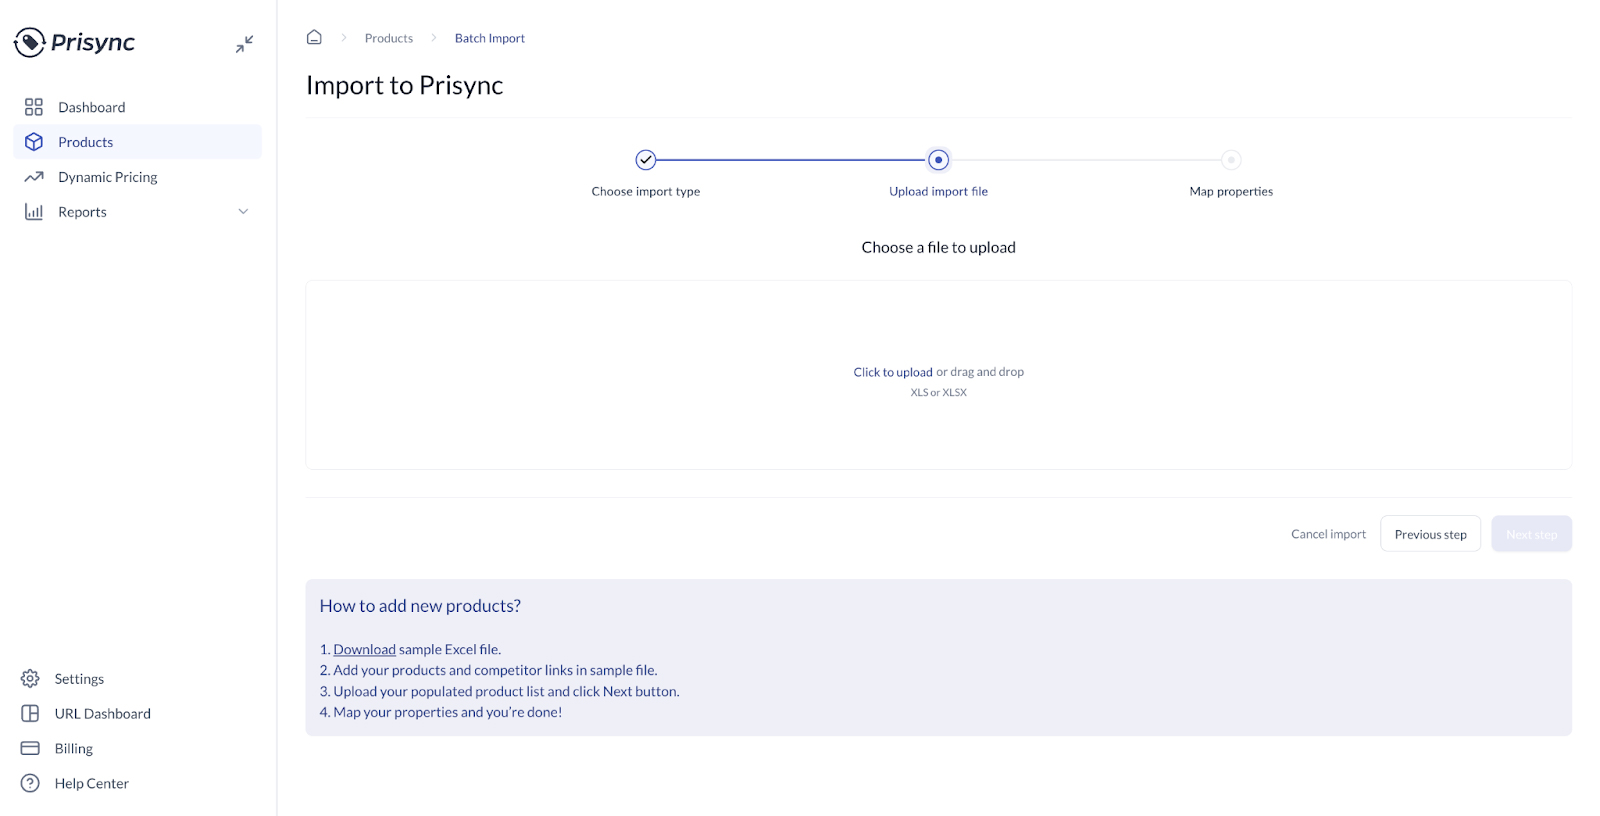Click to upload link in drop zone
This screenshot has width=1600, height=816.
tap(892, 372)
